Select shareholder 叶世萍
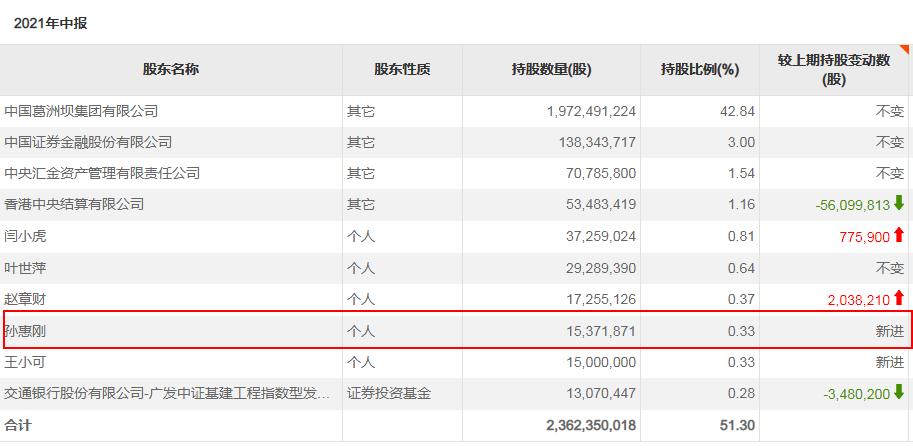Viewport: 913px width, 448px height. (24, 268)
